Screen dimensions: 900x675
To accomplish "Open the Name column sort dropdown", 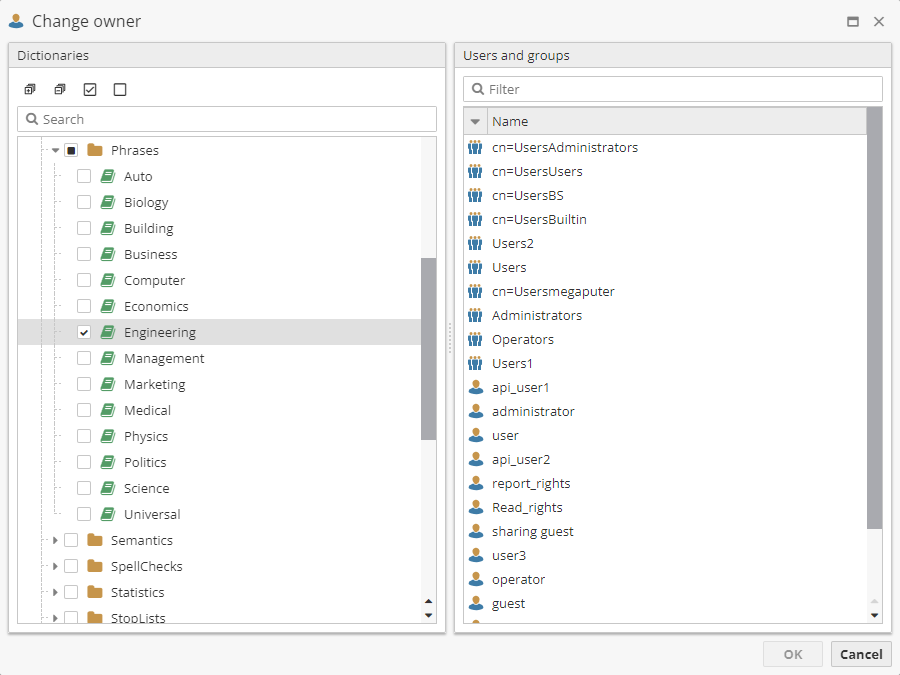I will point(475,122).
